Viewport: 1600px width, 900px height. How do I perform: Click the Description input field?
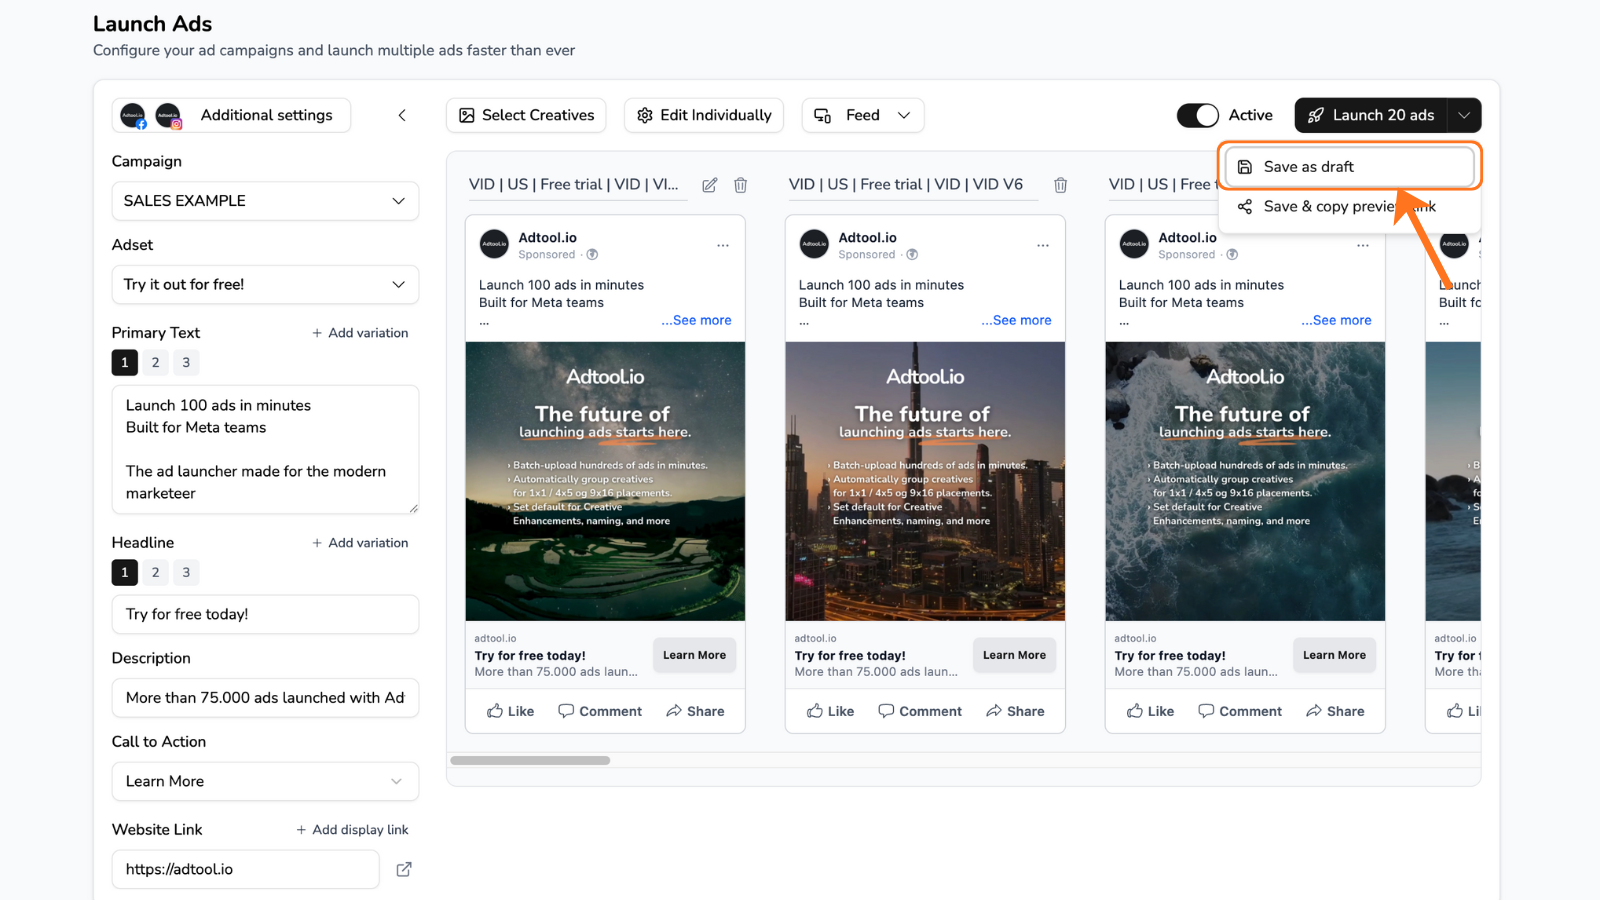265,698
